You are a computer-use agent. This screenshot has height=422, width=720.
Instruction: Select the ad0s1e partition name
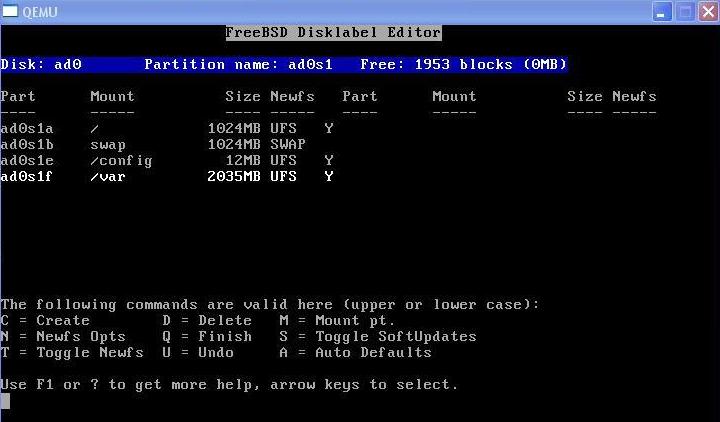coord(27,160)
